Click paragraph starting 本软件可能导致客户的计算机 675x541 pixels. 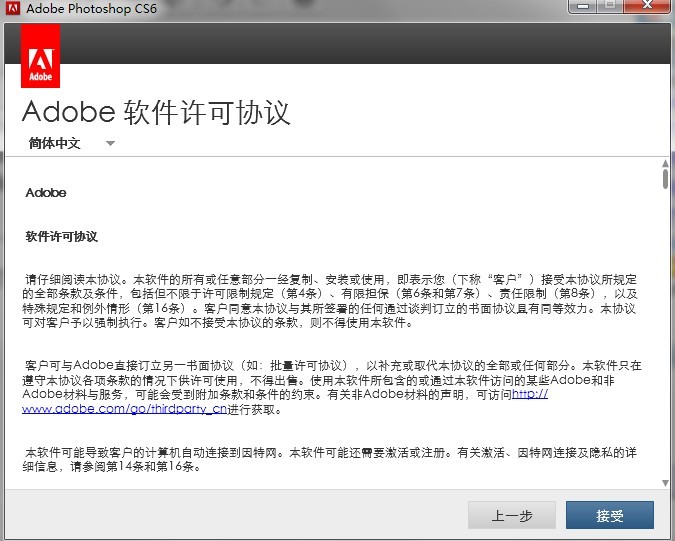[329, 459]
